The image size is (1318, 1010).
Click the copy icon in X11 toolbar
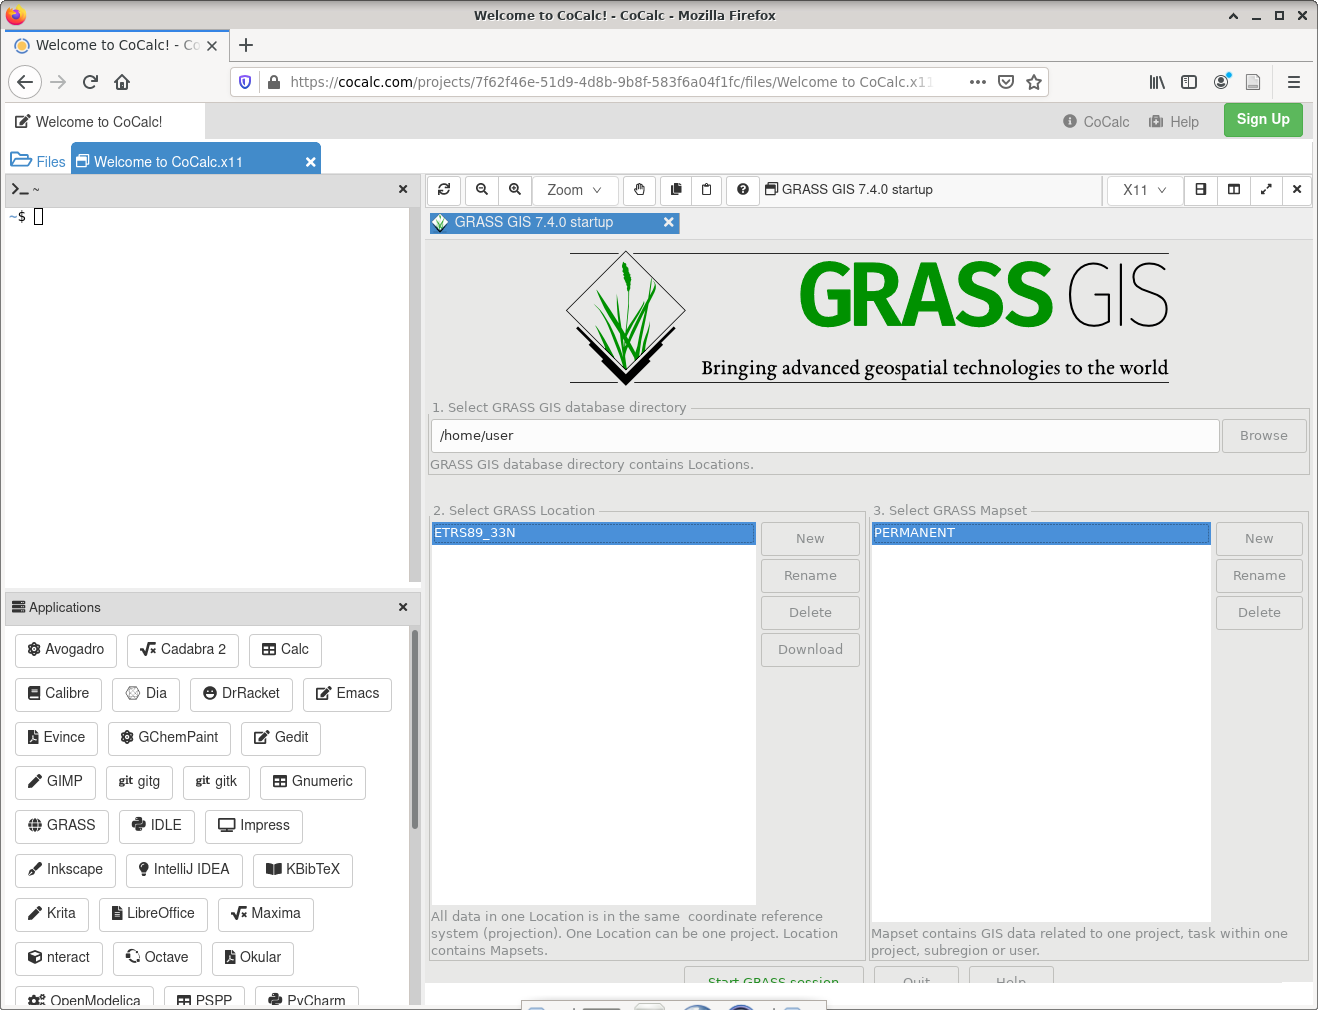tap(676, 190)
